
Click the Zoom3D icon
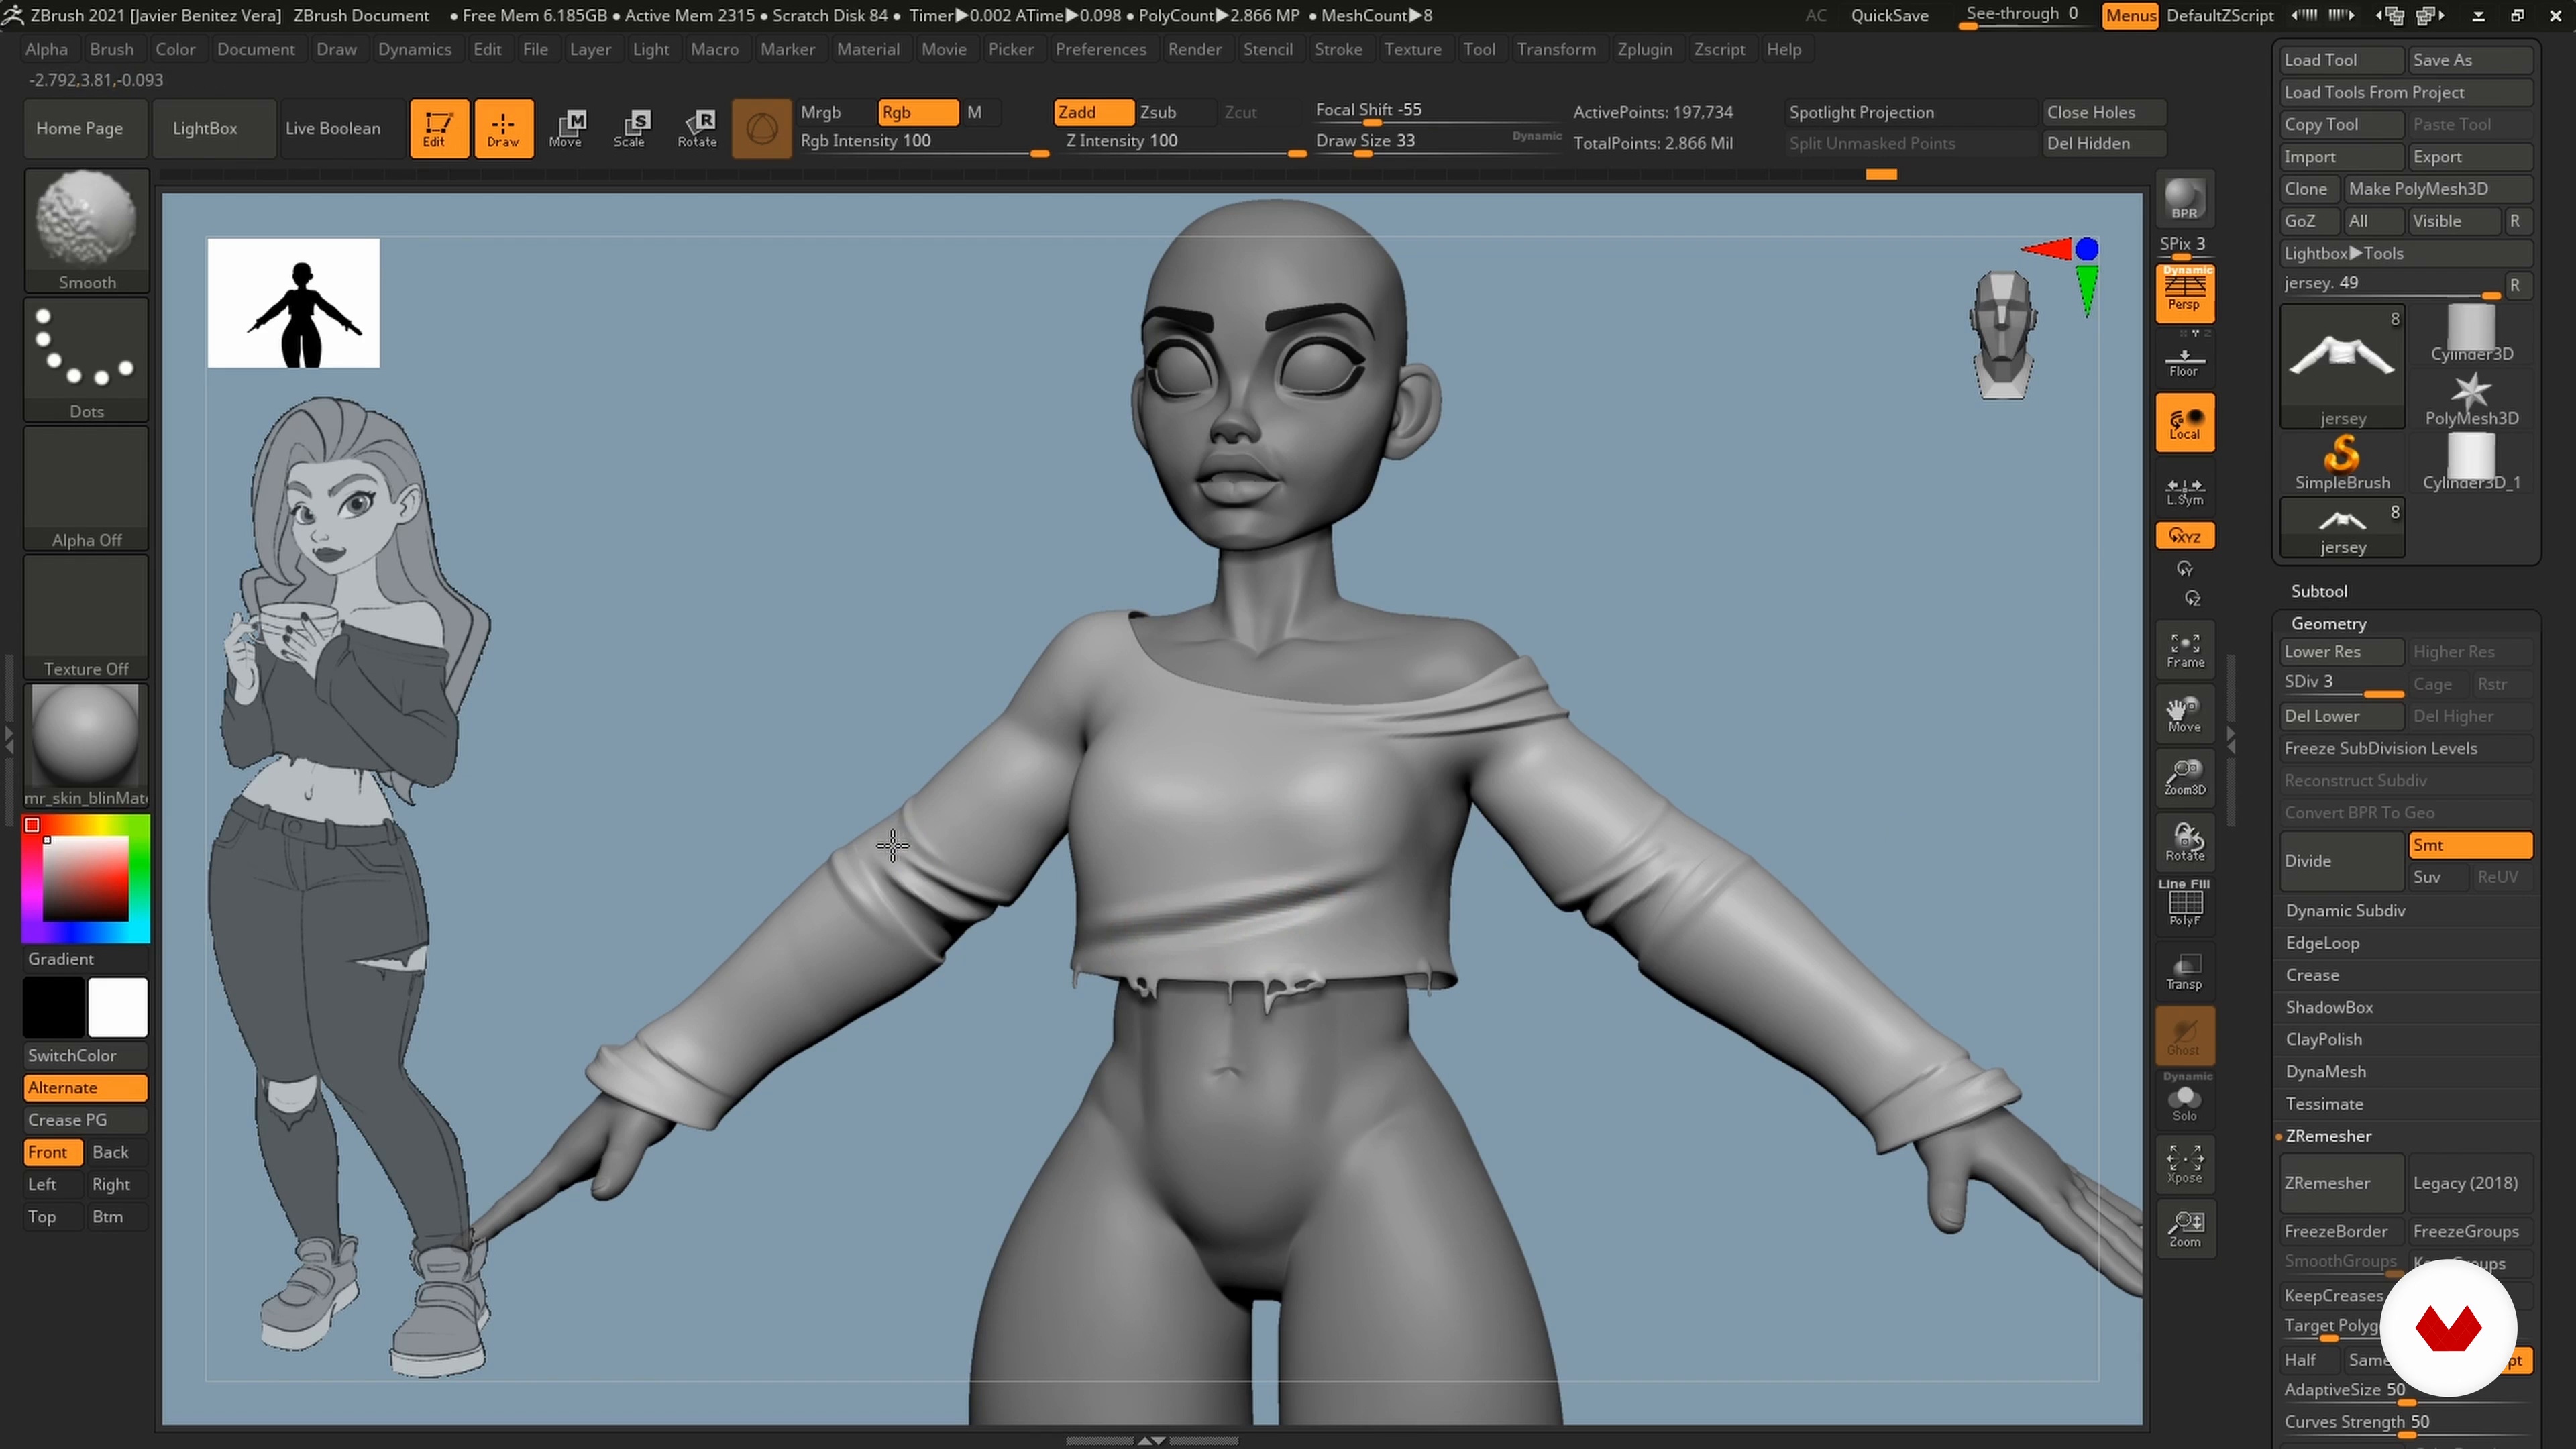tap(2184, 778)
